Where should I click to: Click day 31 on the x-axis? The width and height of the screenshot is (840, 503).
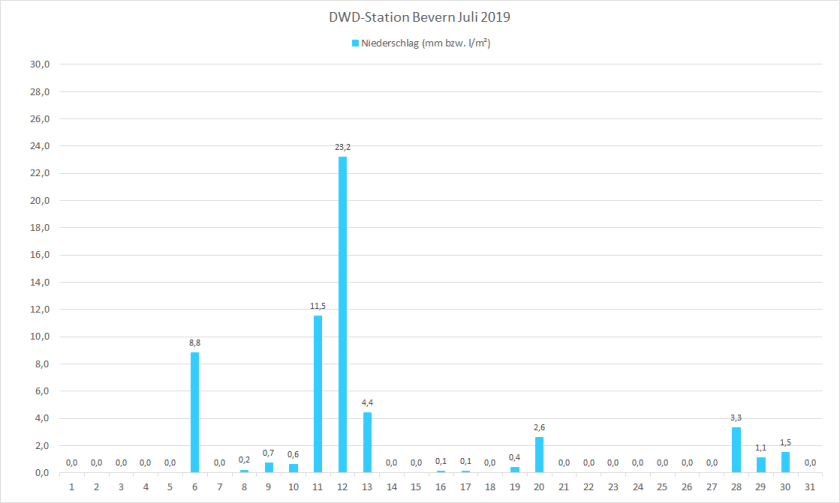tap(810, 487)
